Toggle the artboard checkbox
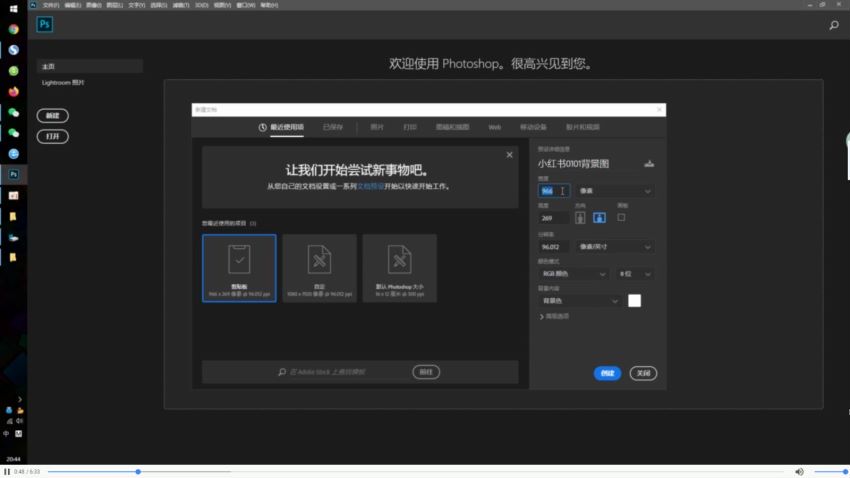The height and width of the screenshot is (478, 850). [x=621, y=217]
